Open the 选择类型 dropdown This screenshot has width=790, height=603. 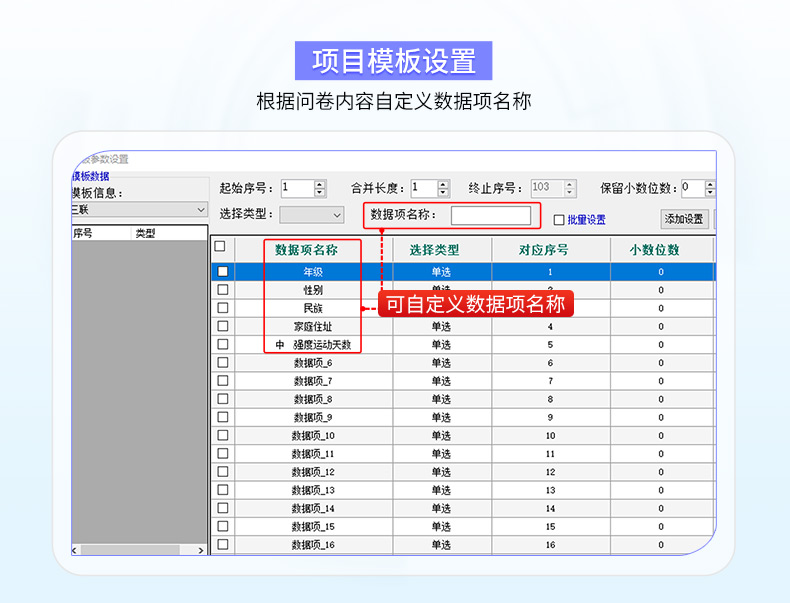(x=311, y=214)
